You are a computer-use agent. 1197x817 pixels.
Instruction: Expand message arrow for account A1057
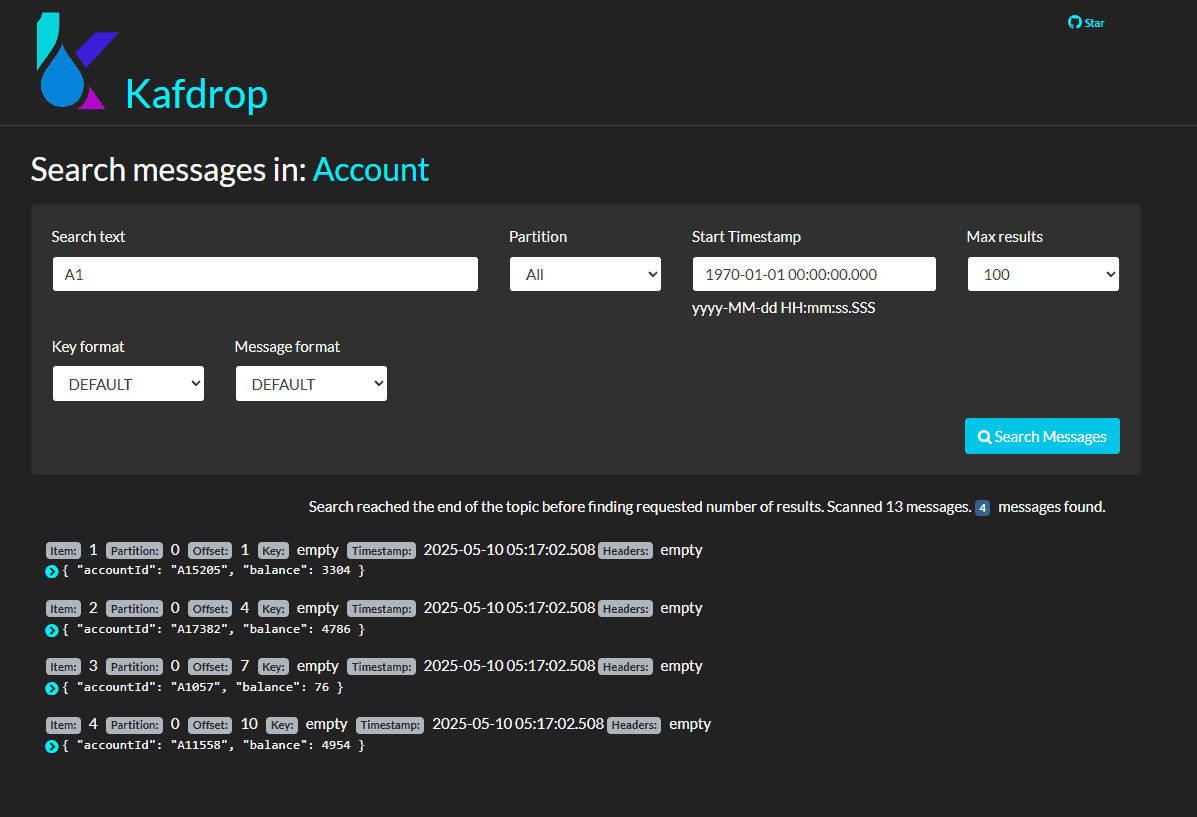click(52, 688)
